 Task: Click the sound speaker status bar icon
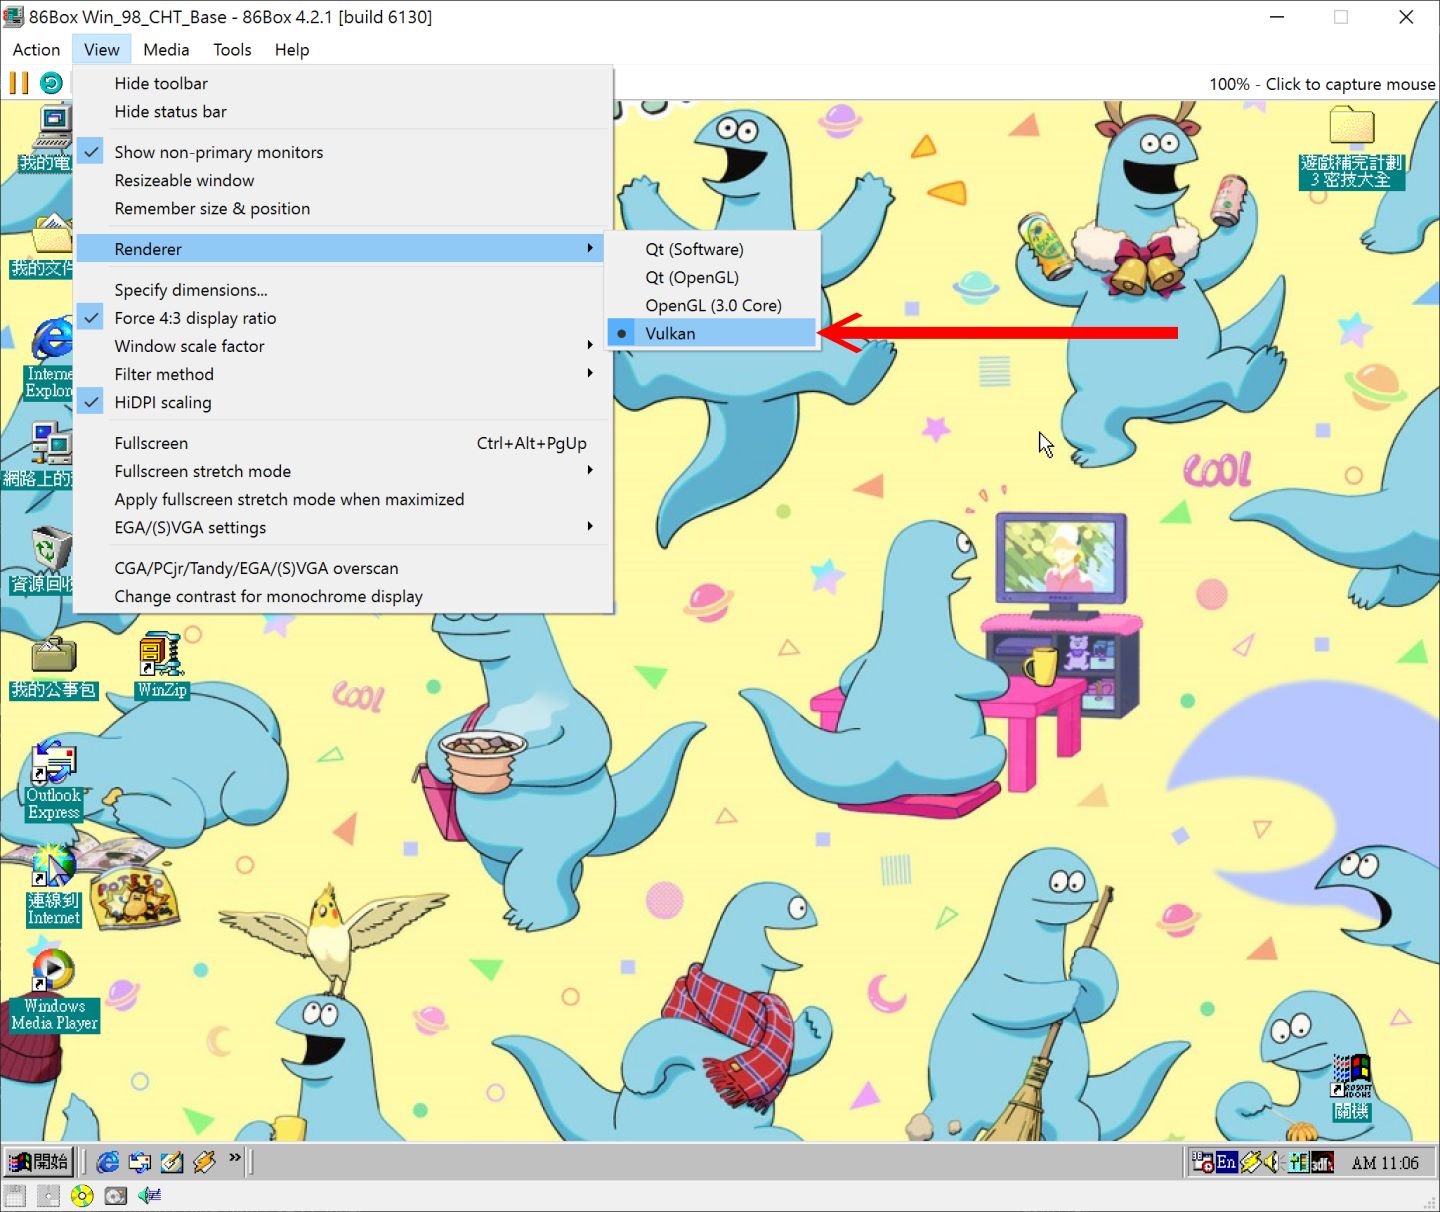pyautogui.click(x=150, y=1195)
